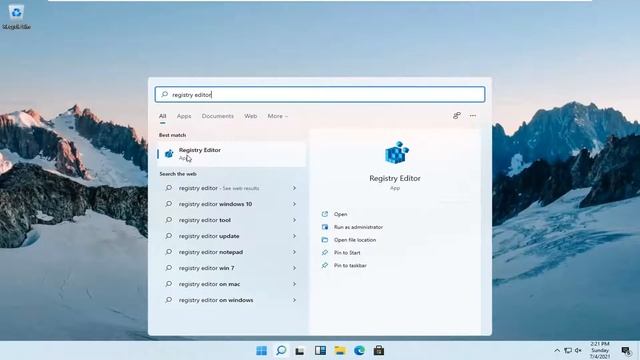
Task: Click the muted volume icon in system tray
Action: point(578,350)
